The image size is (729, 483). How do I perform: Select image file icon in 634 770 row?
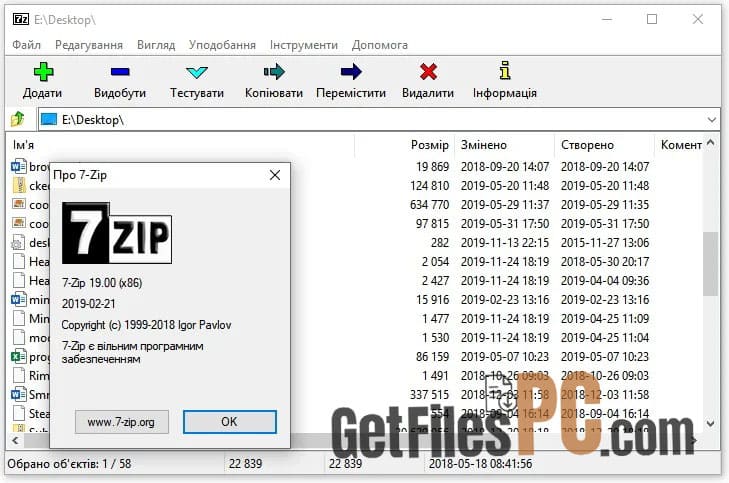click(19, 204)
